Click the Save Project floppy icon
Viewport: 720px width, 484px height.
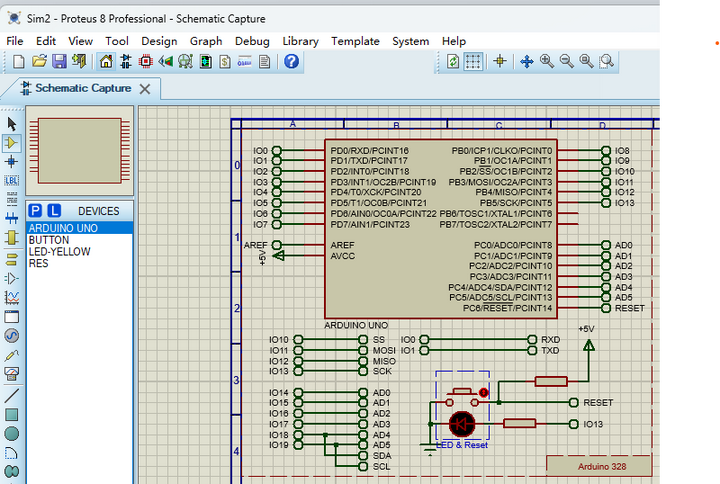coord(59,62)
